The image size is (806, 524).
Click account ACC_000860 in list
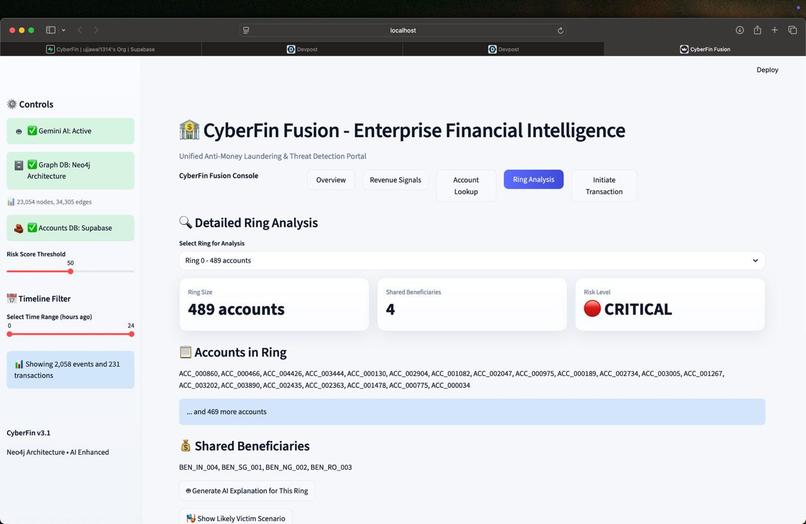198,373
